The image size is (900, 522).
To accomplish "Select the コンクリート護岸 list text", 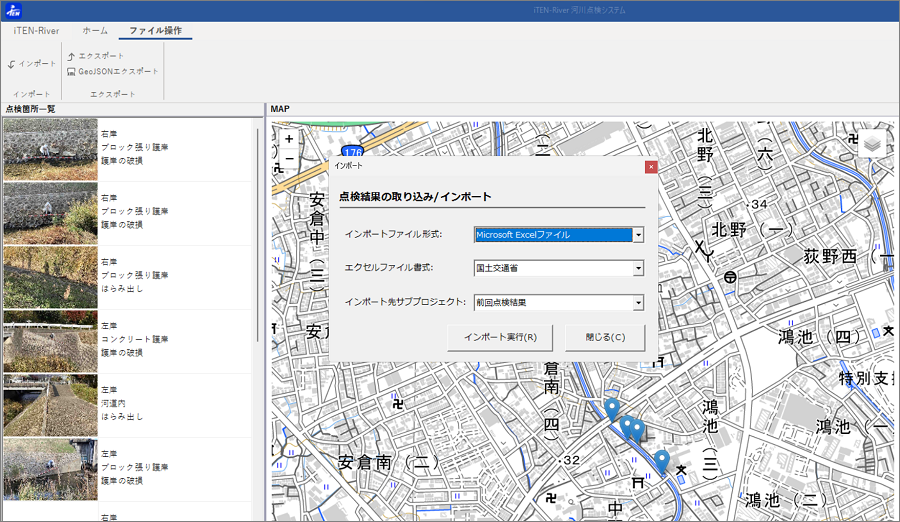I will pyautogui.click(x=135, y=339).
